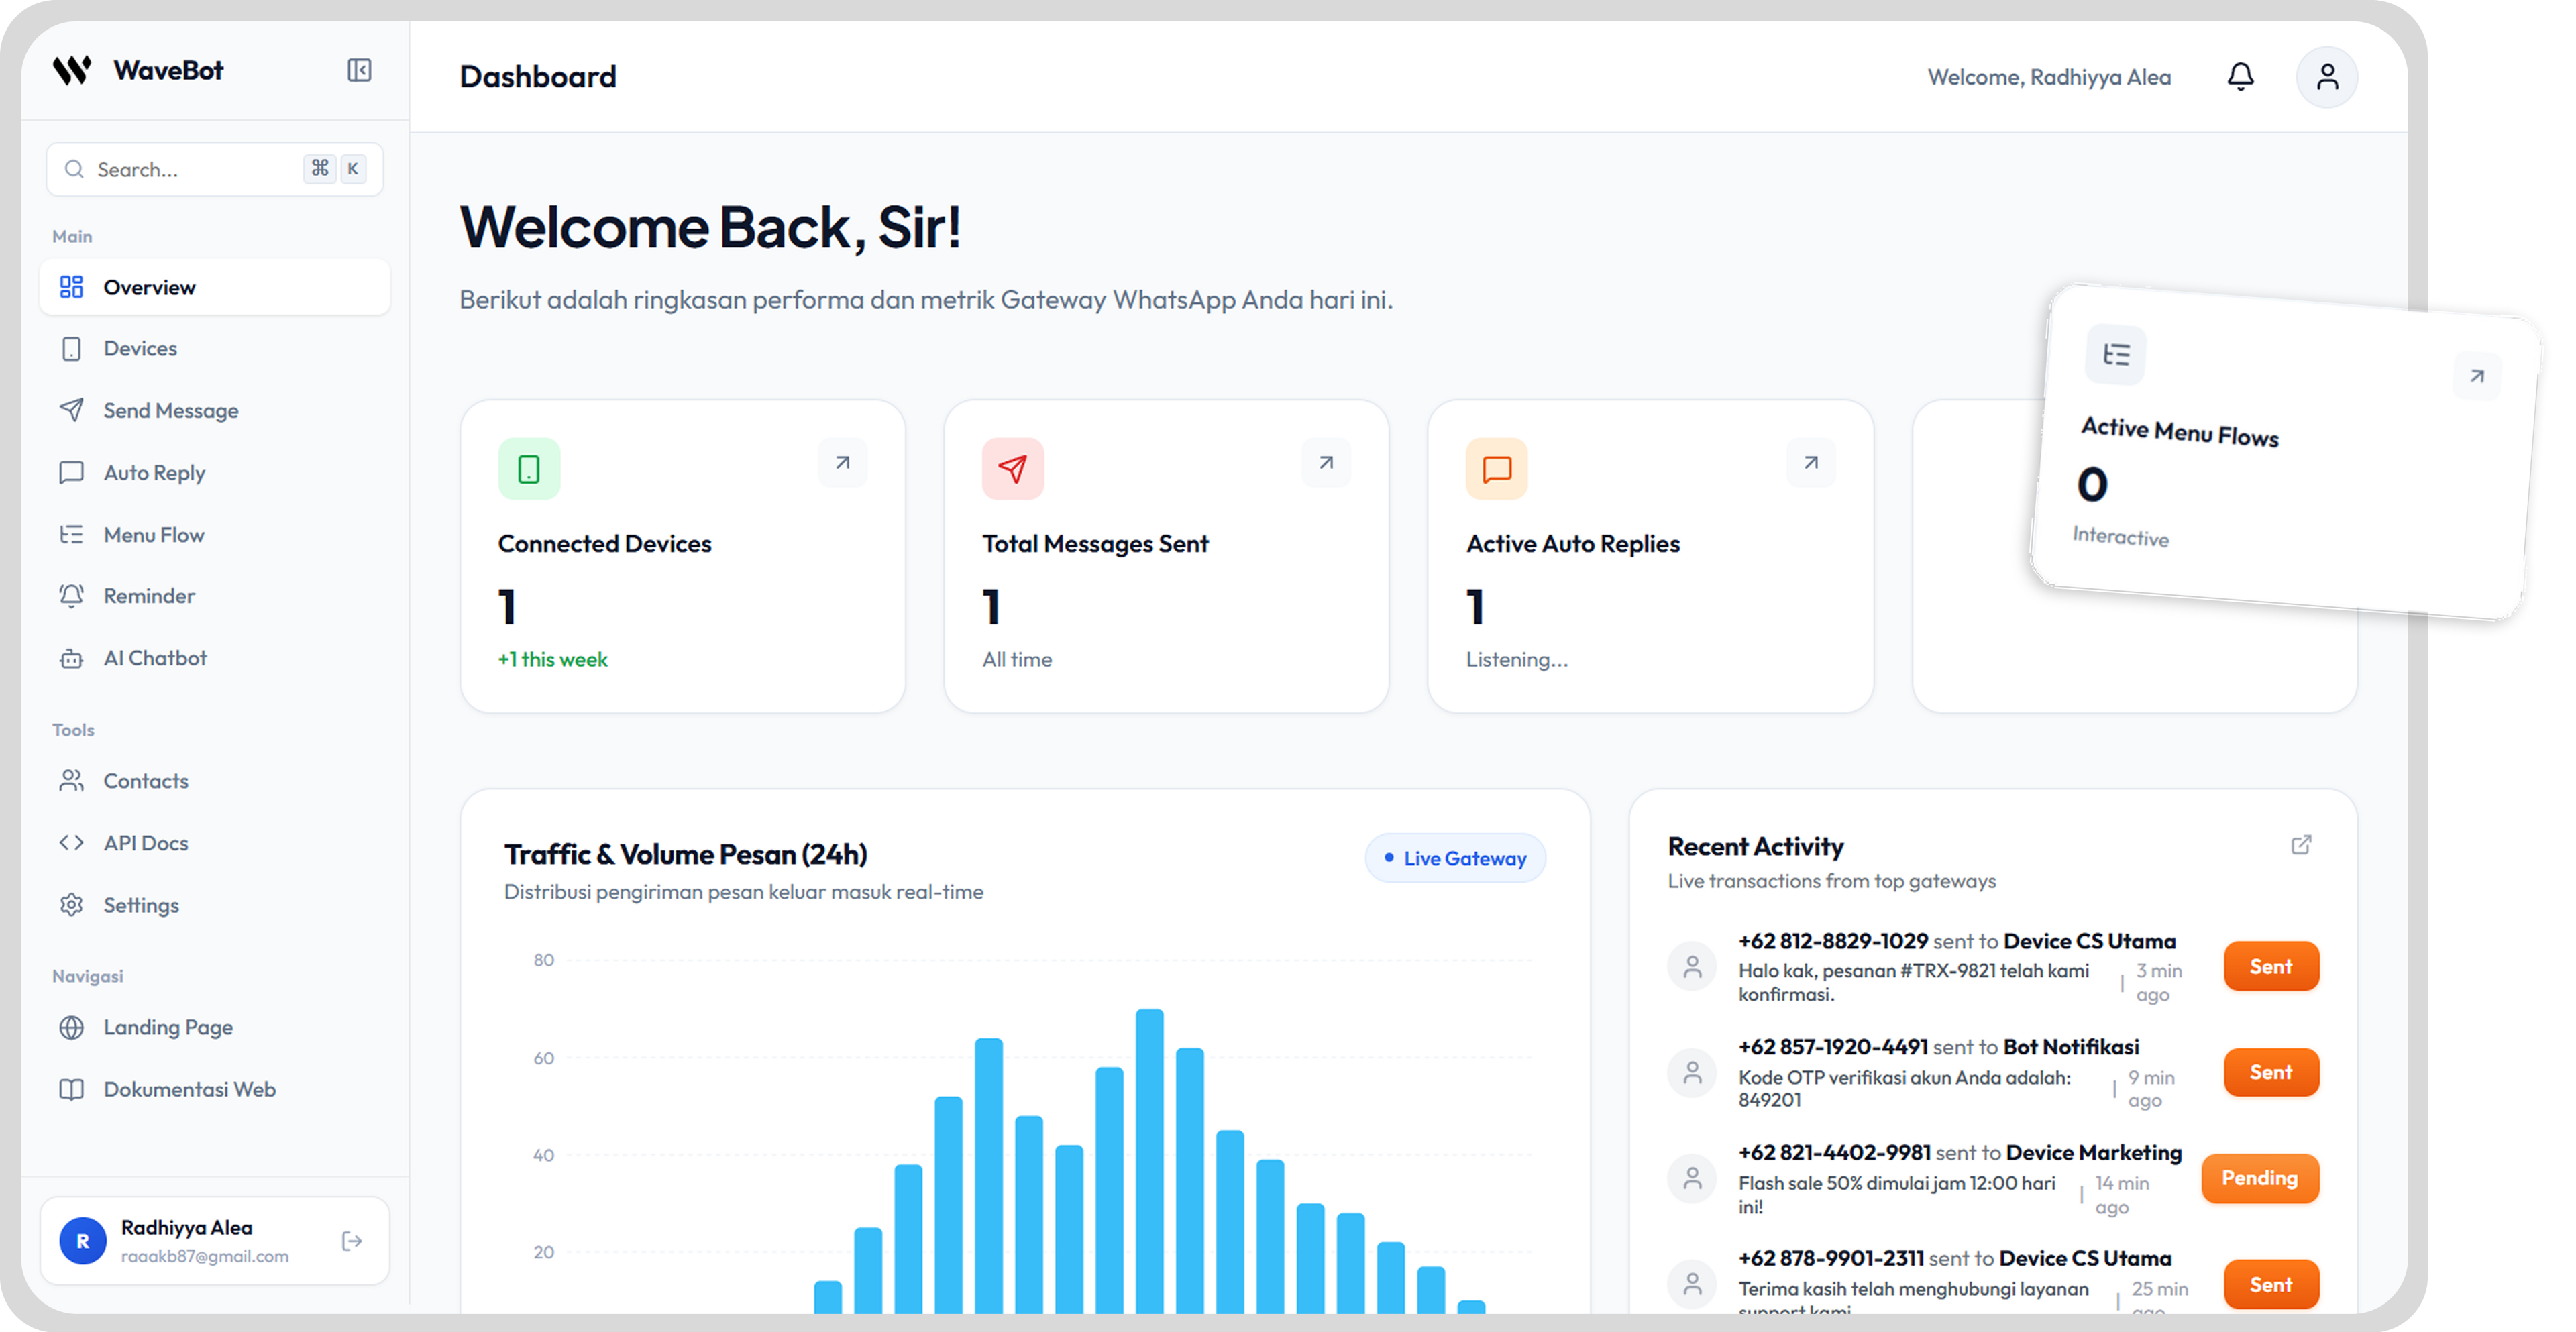
Task: Click the Live Gateway badge
Action: (1455, 858)
